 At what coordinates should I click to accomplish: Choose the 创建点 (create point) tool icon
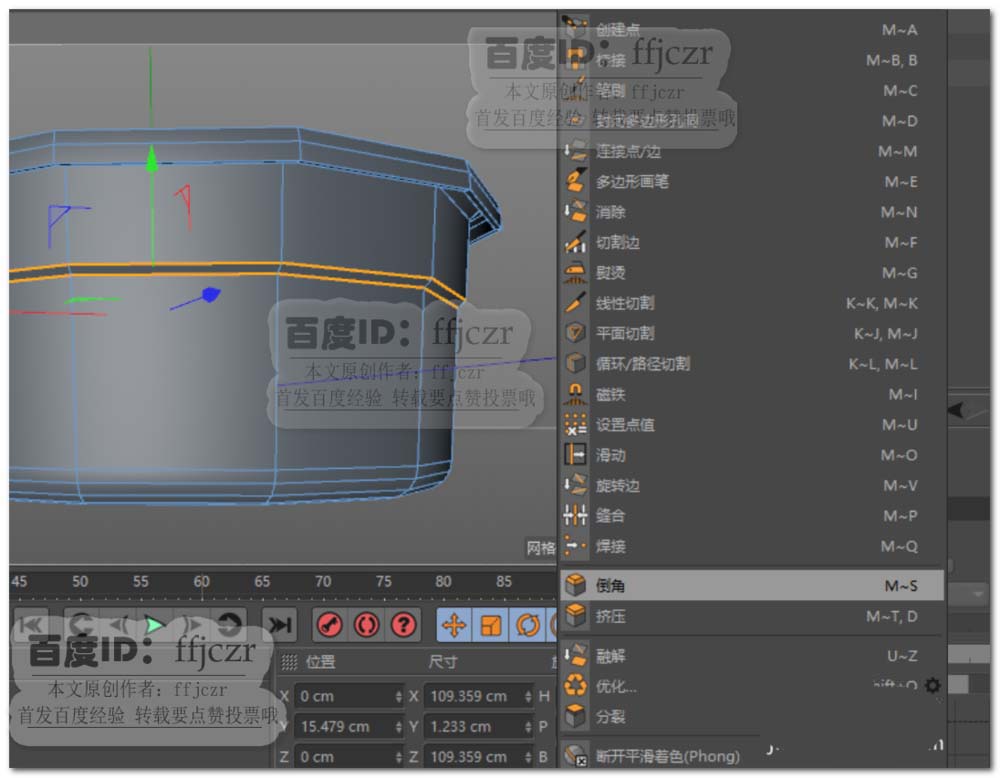tap(575, 27)
